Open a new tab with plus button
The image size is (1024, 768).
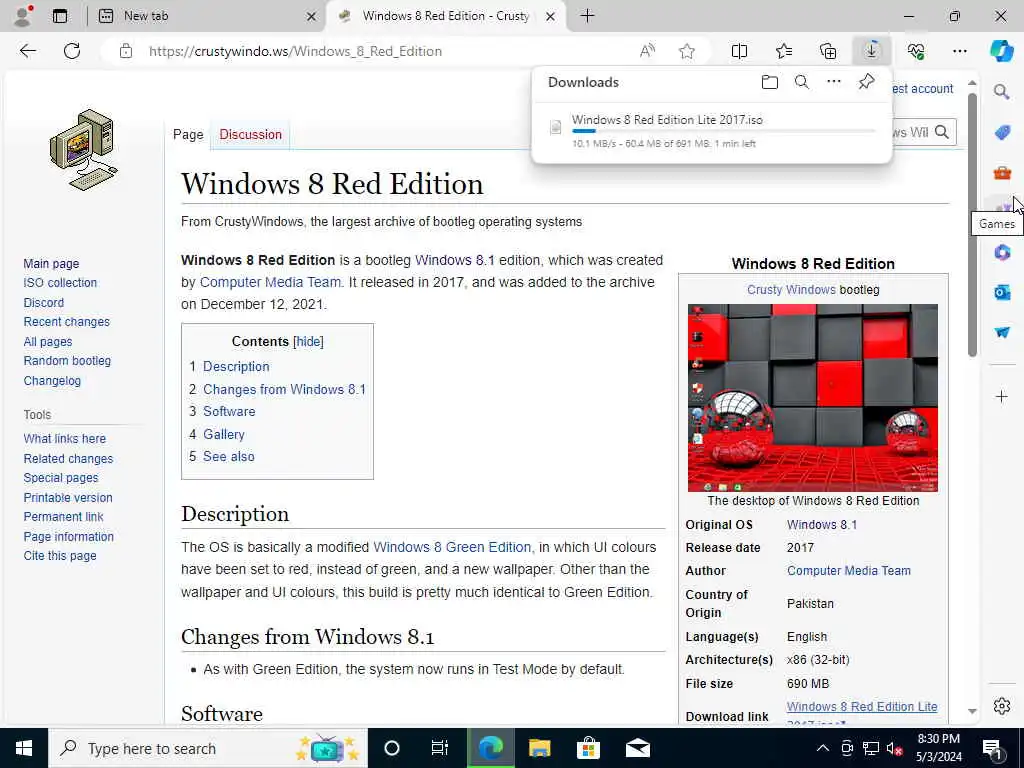pyautogui.click(x=587, y=16)
